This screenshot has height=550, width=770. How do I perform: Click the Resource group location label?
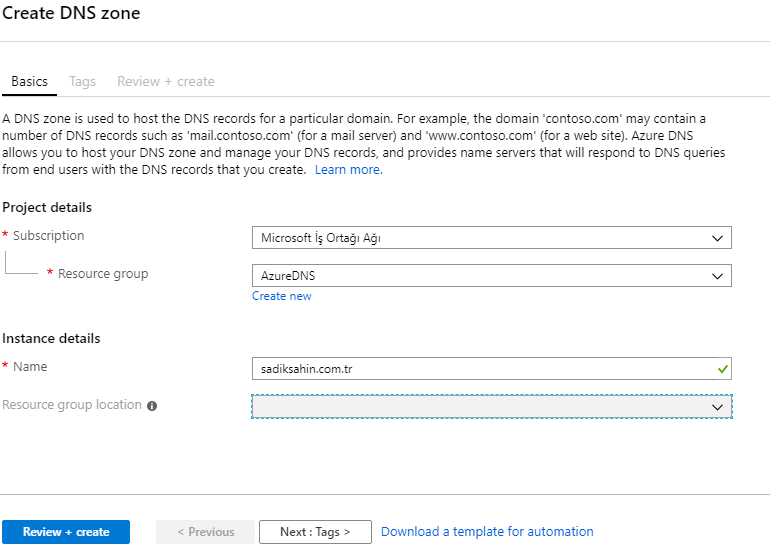point(72,405)
